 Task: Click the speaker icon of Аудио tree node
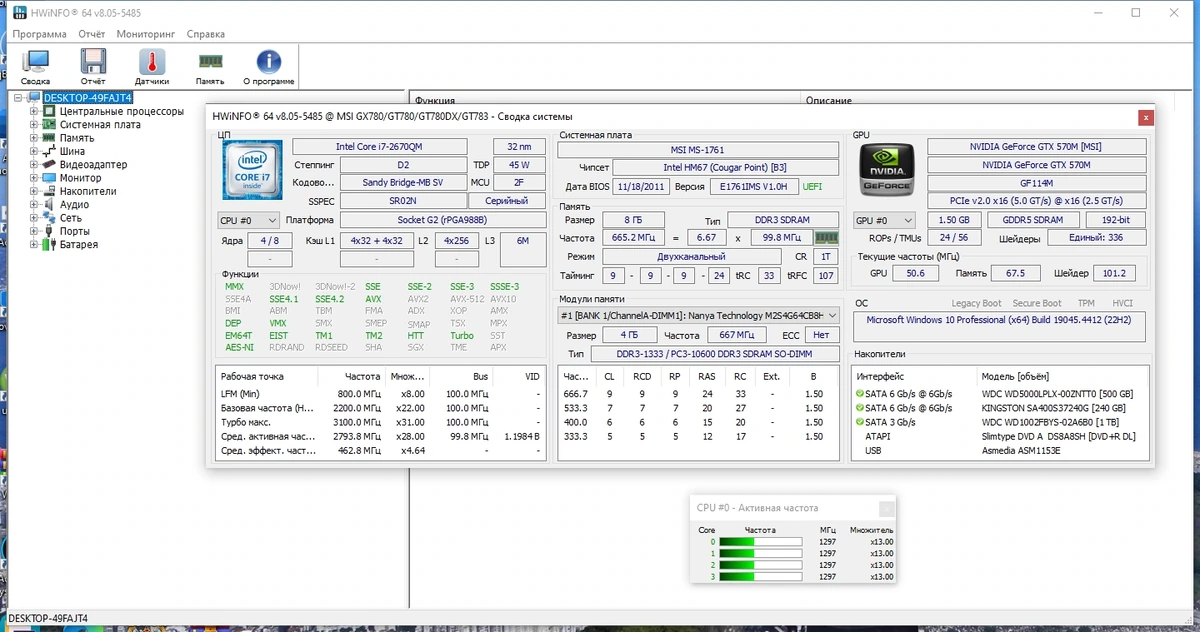point(50,204)
